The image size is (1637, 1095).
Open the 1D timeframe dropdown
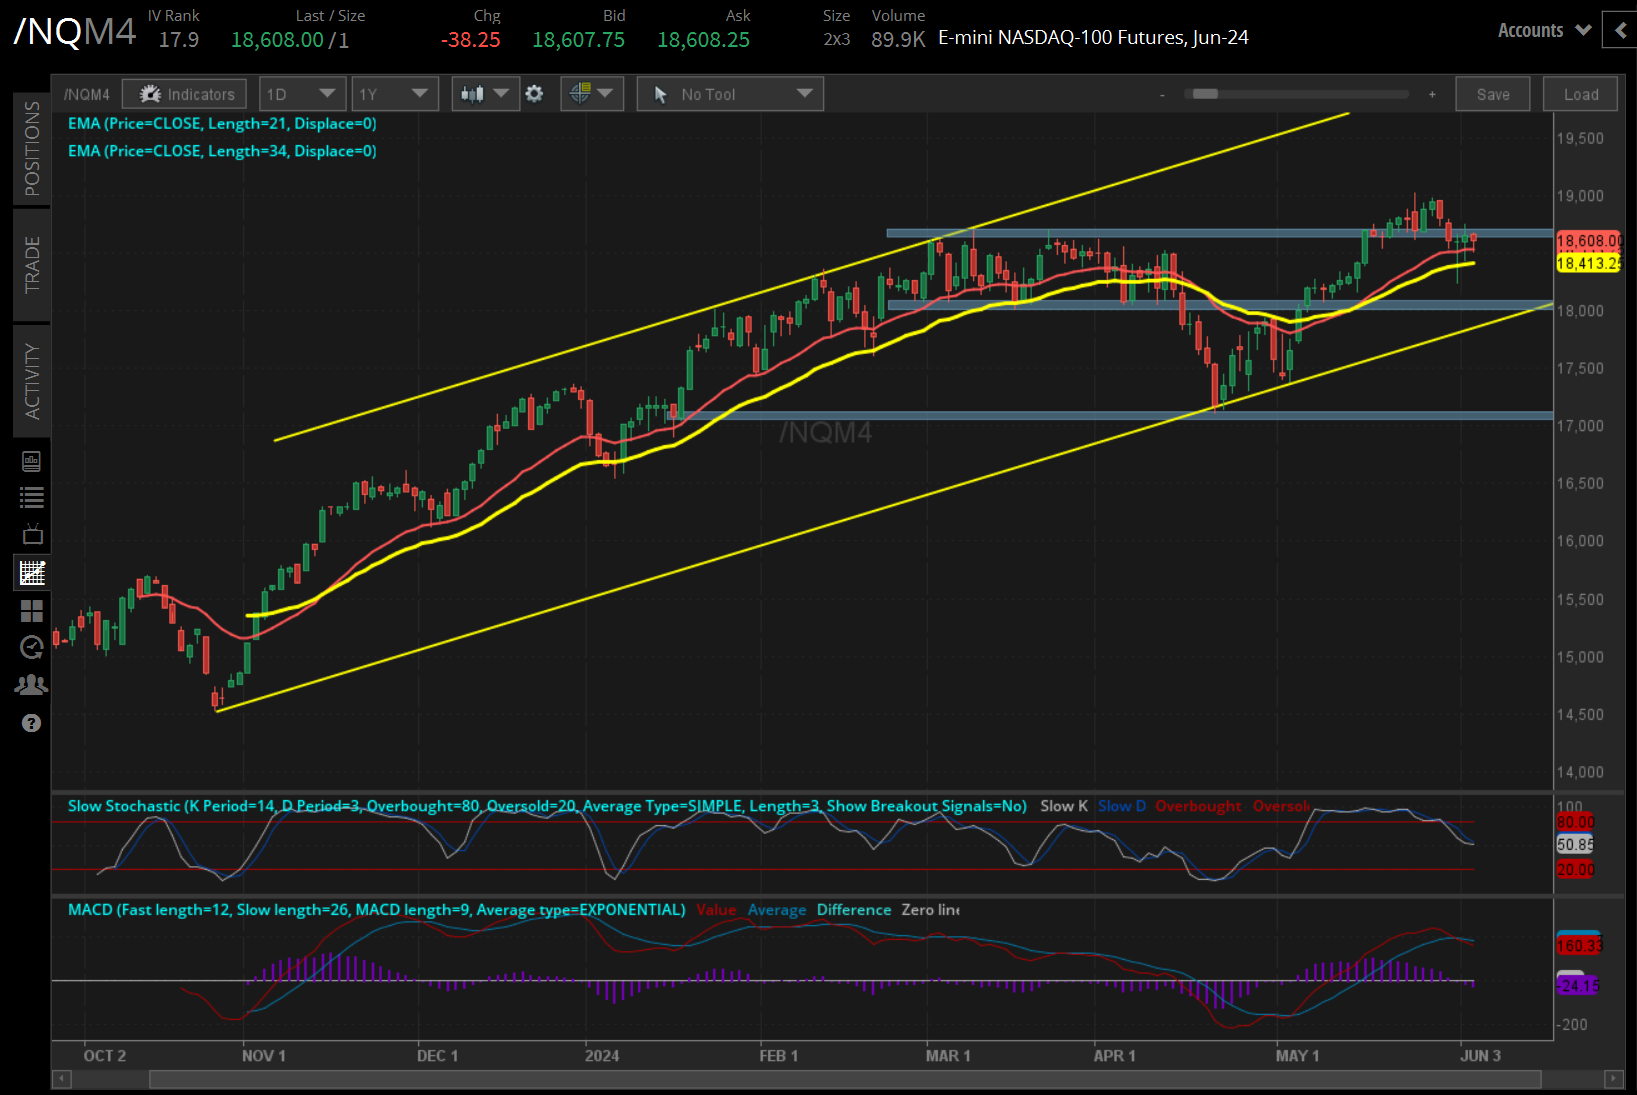coord(302,93)
